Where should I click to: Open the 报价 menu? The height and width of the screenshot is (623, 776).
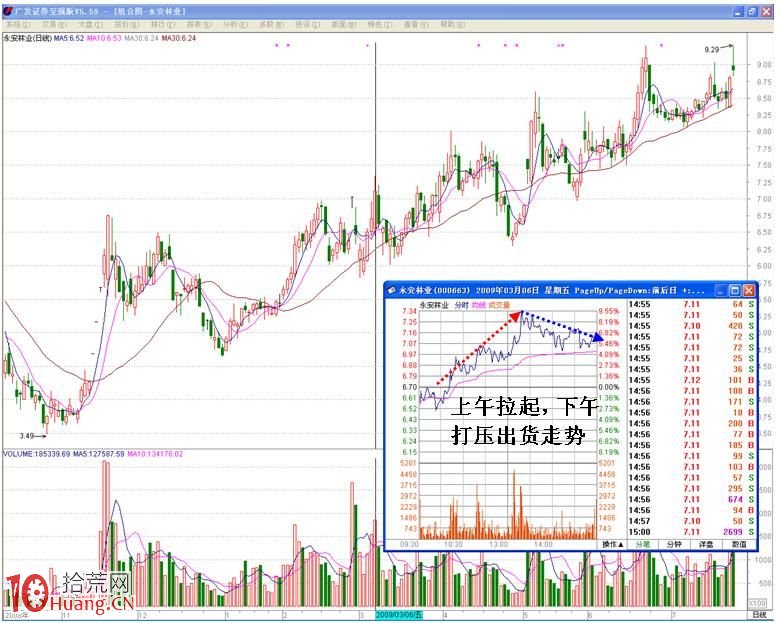[x=126, y=24]
